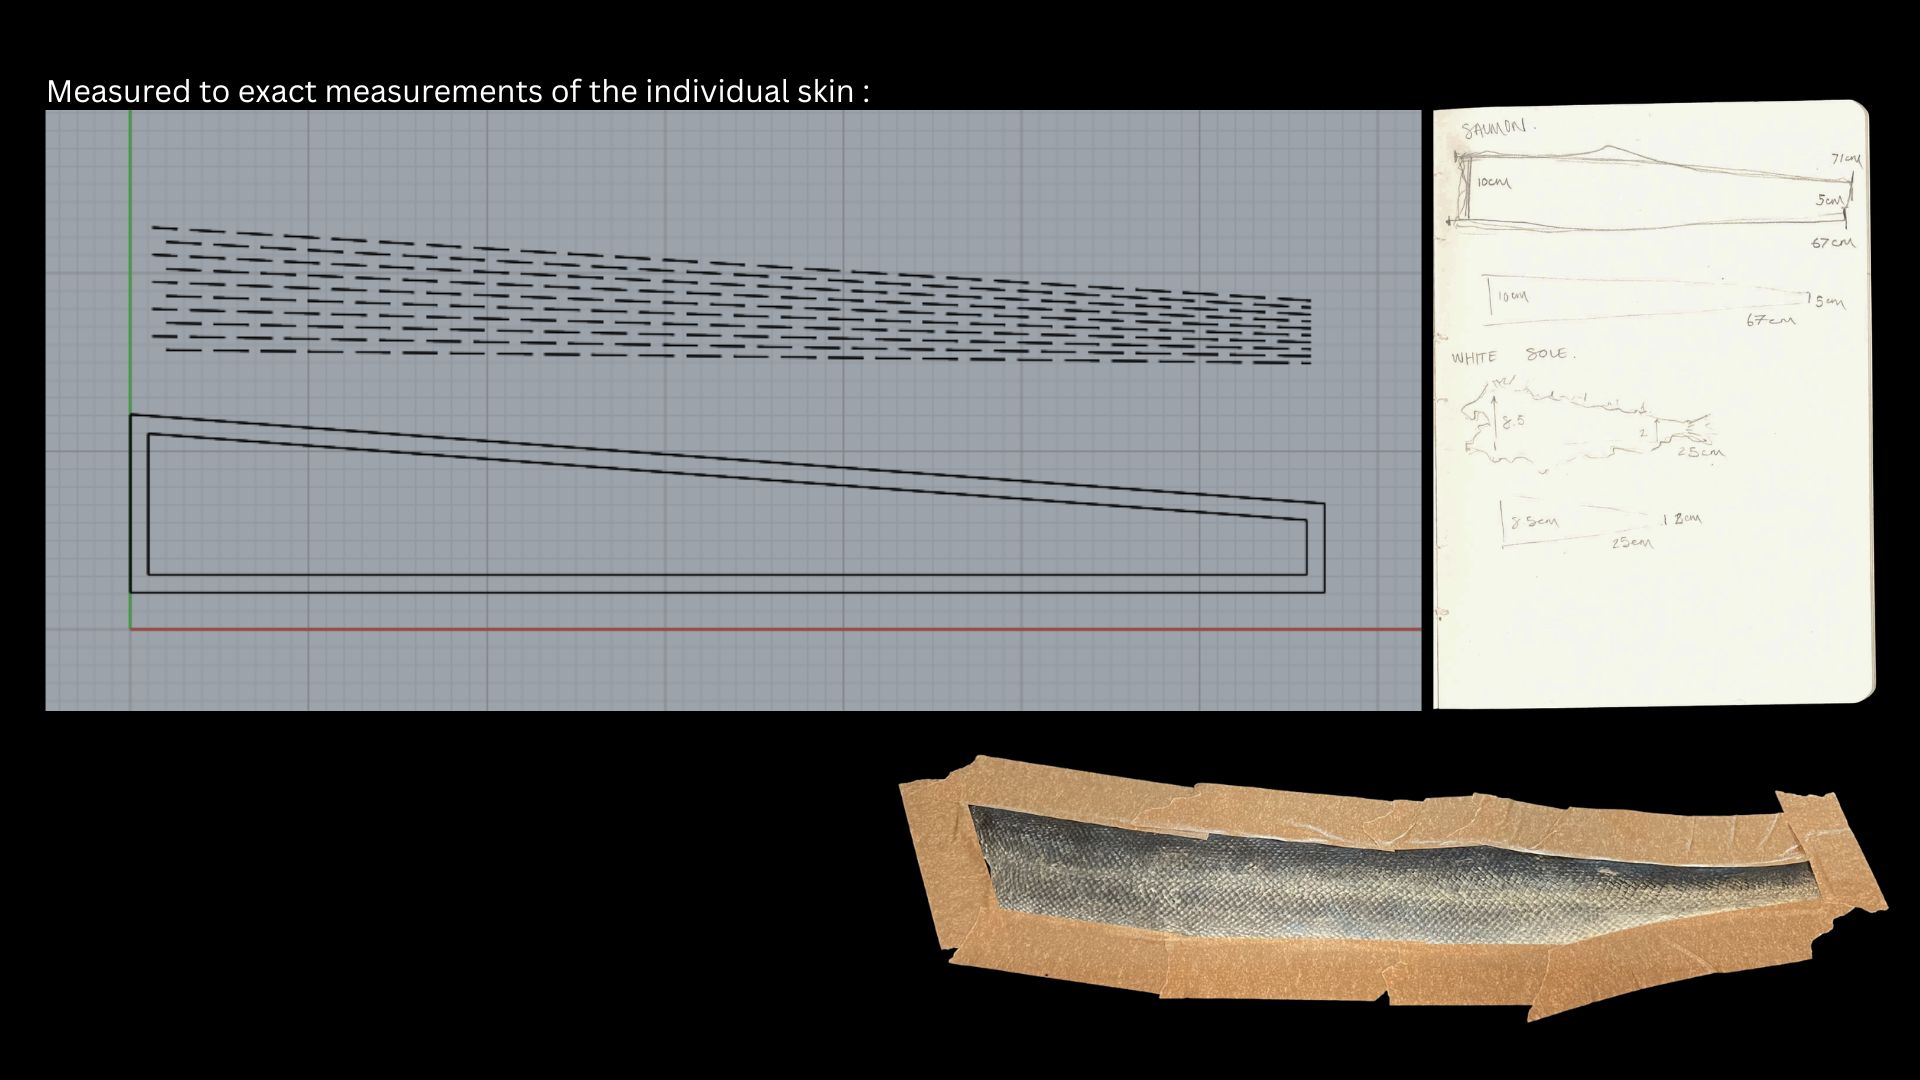Click the heading text about exact measurements
1920x1080 pixels.
click(x=457, y=91)
